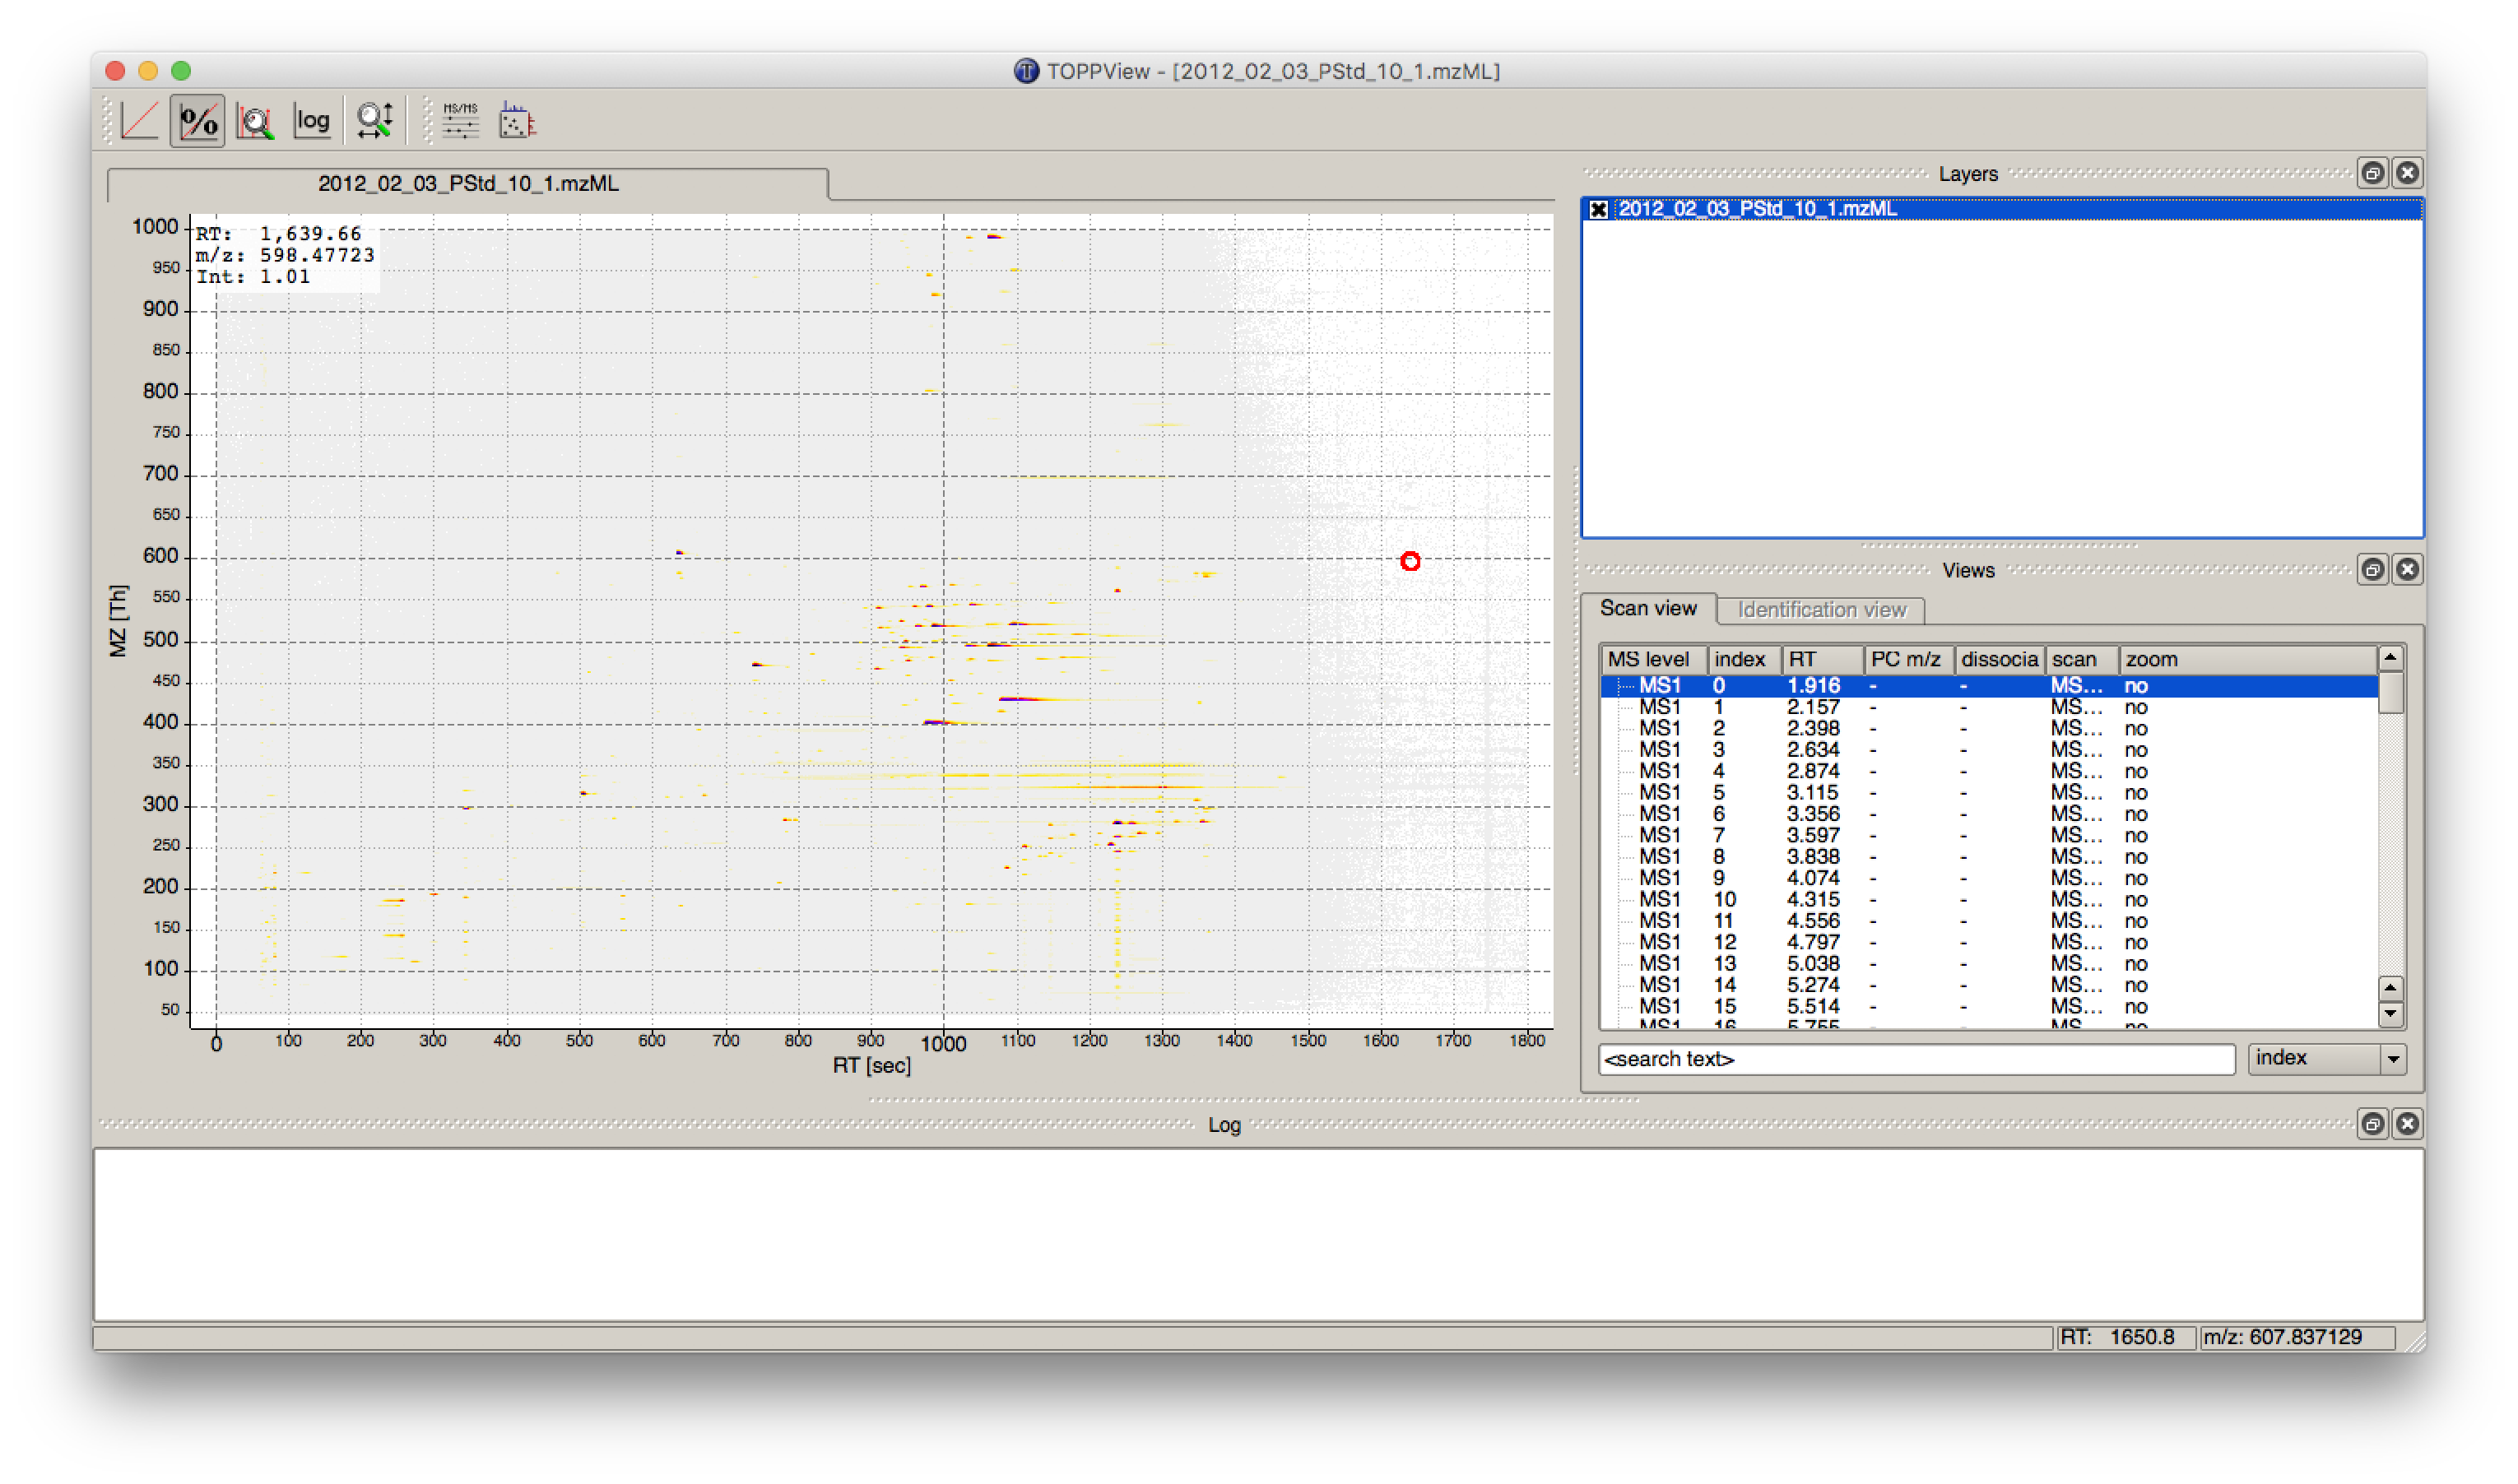Click the reset zoom magnifier icon
The height and width of the screenshot is (1484, 2518).
tap(375, 121)
